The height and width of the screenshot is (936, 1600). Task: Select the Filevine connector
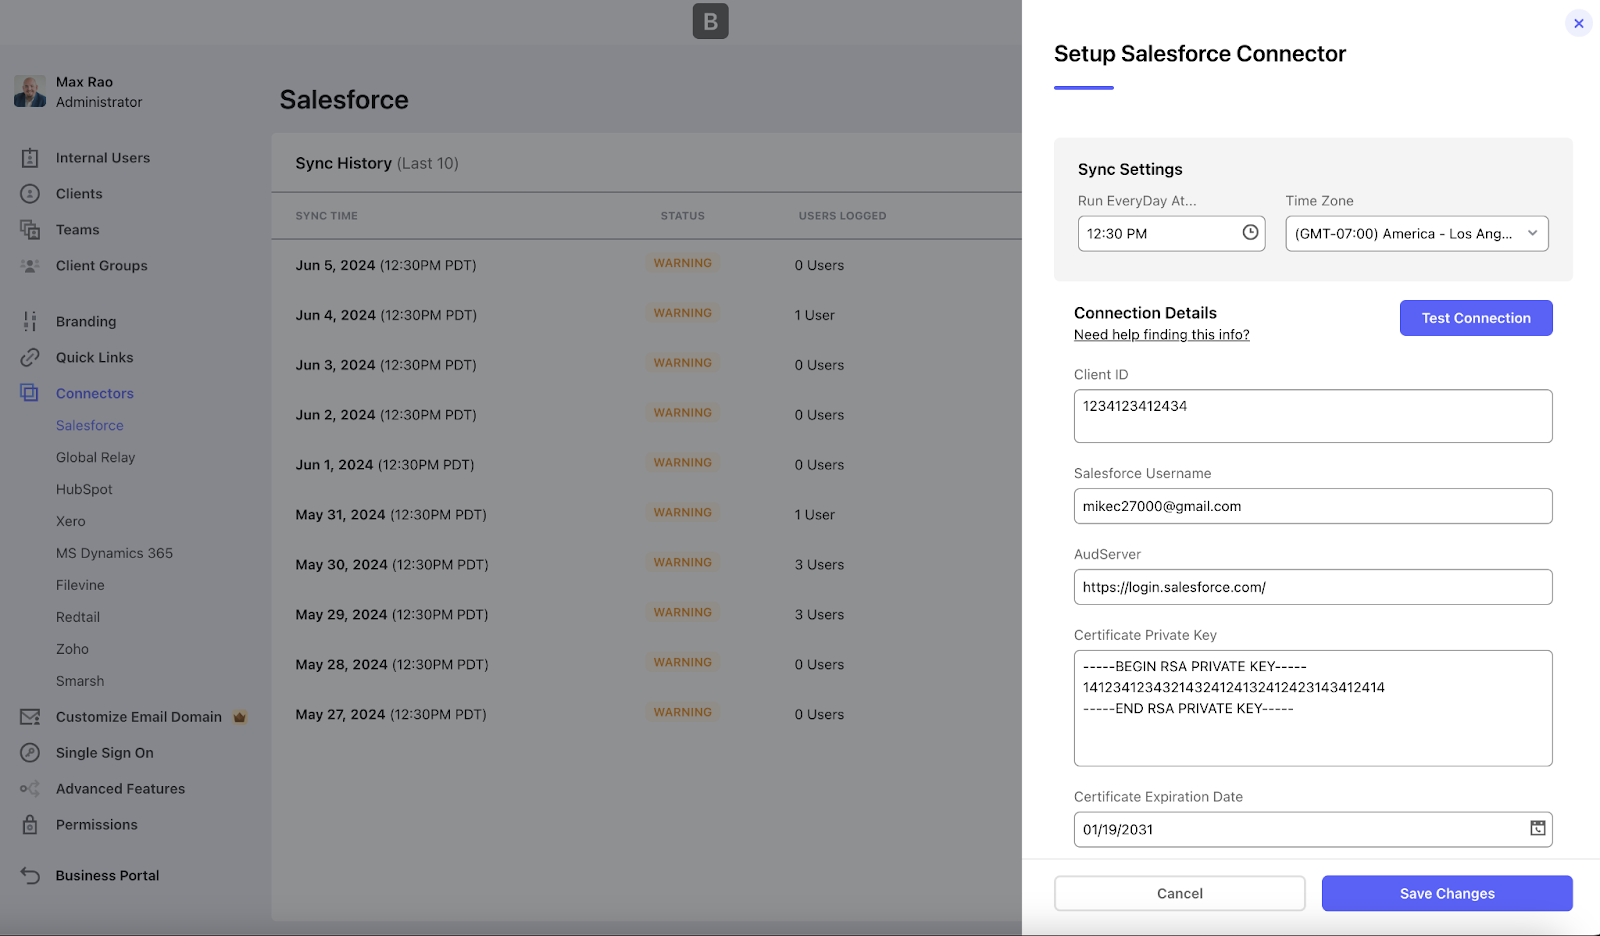(80, 585)
